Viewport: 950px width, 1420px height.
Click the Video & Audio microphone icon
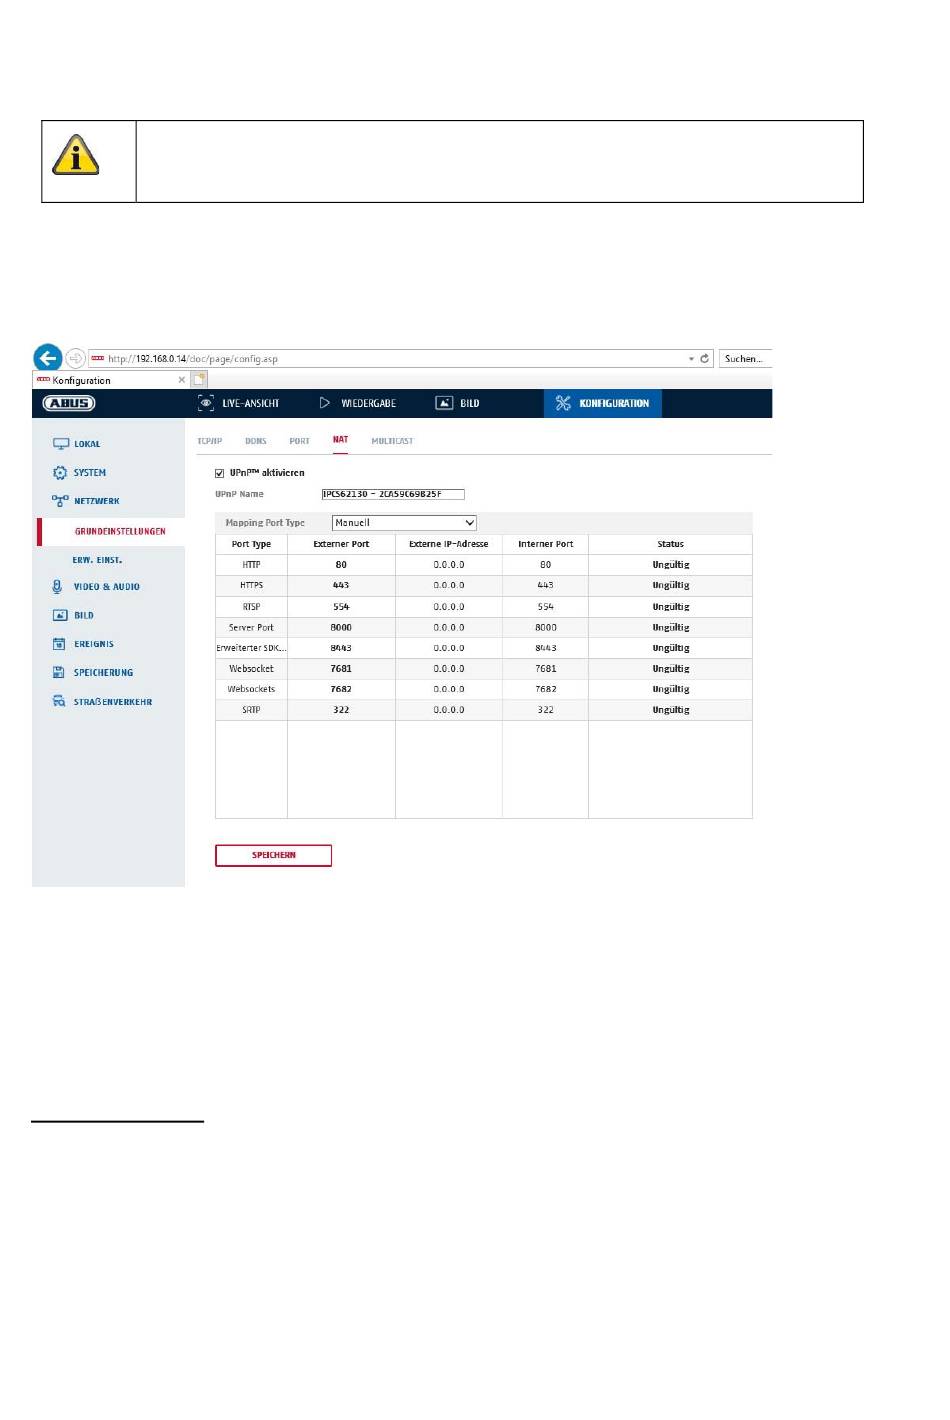click(58, 587)
